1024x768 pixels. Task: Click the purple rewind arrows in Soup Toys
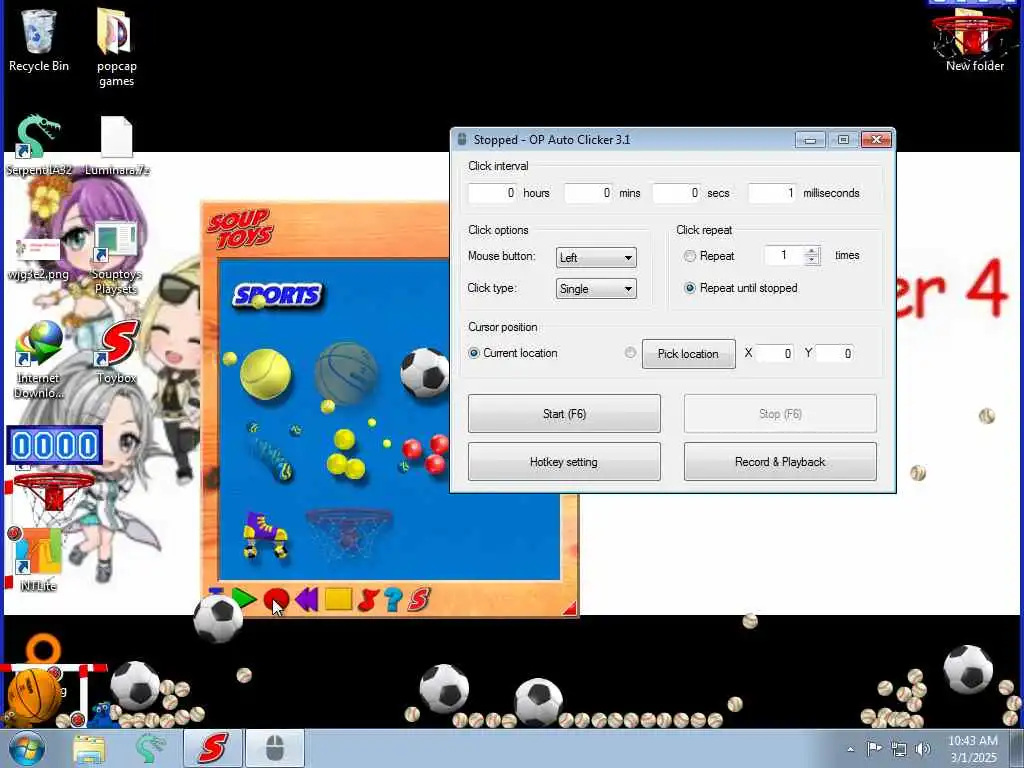pyautogui.click(x=306, y=599)
